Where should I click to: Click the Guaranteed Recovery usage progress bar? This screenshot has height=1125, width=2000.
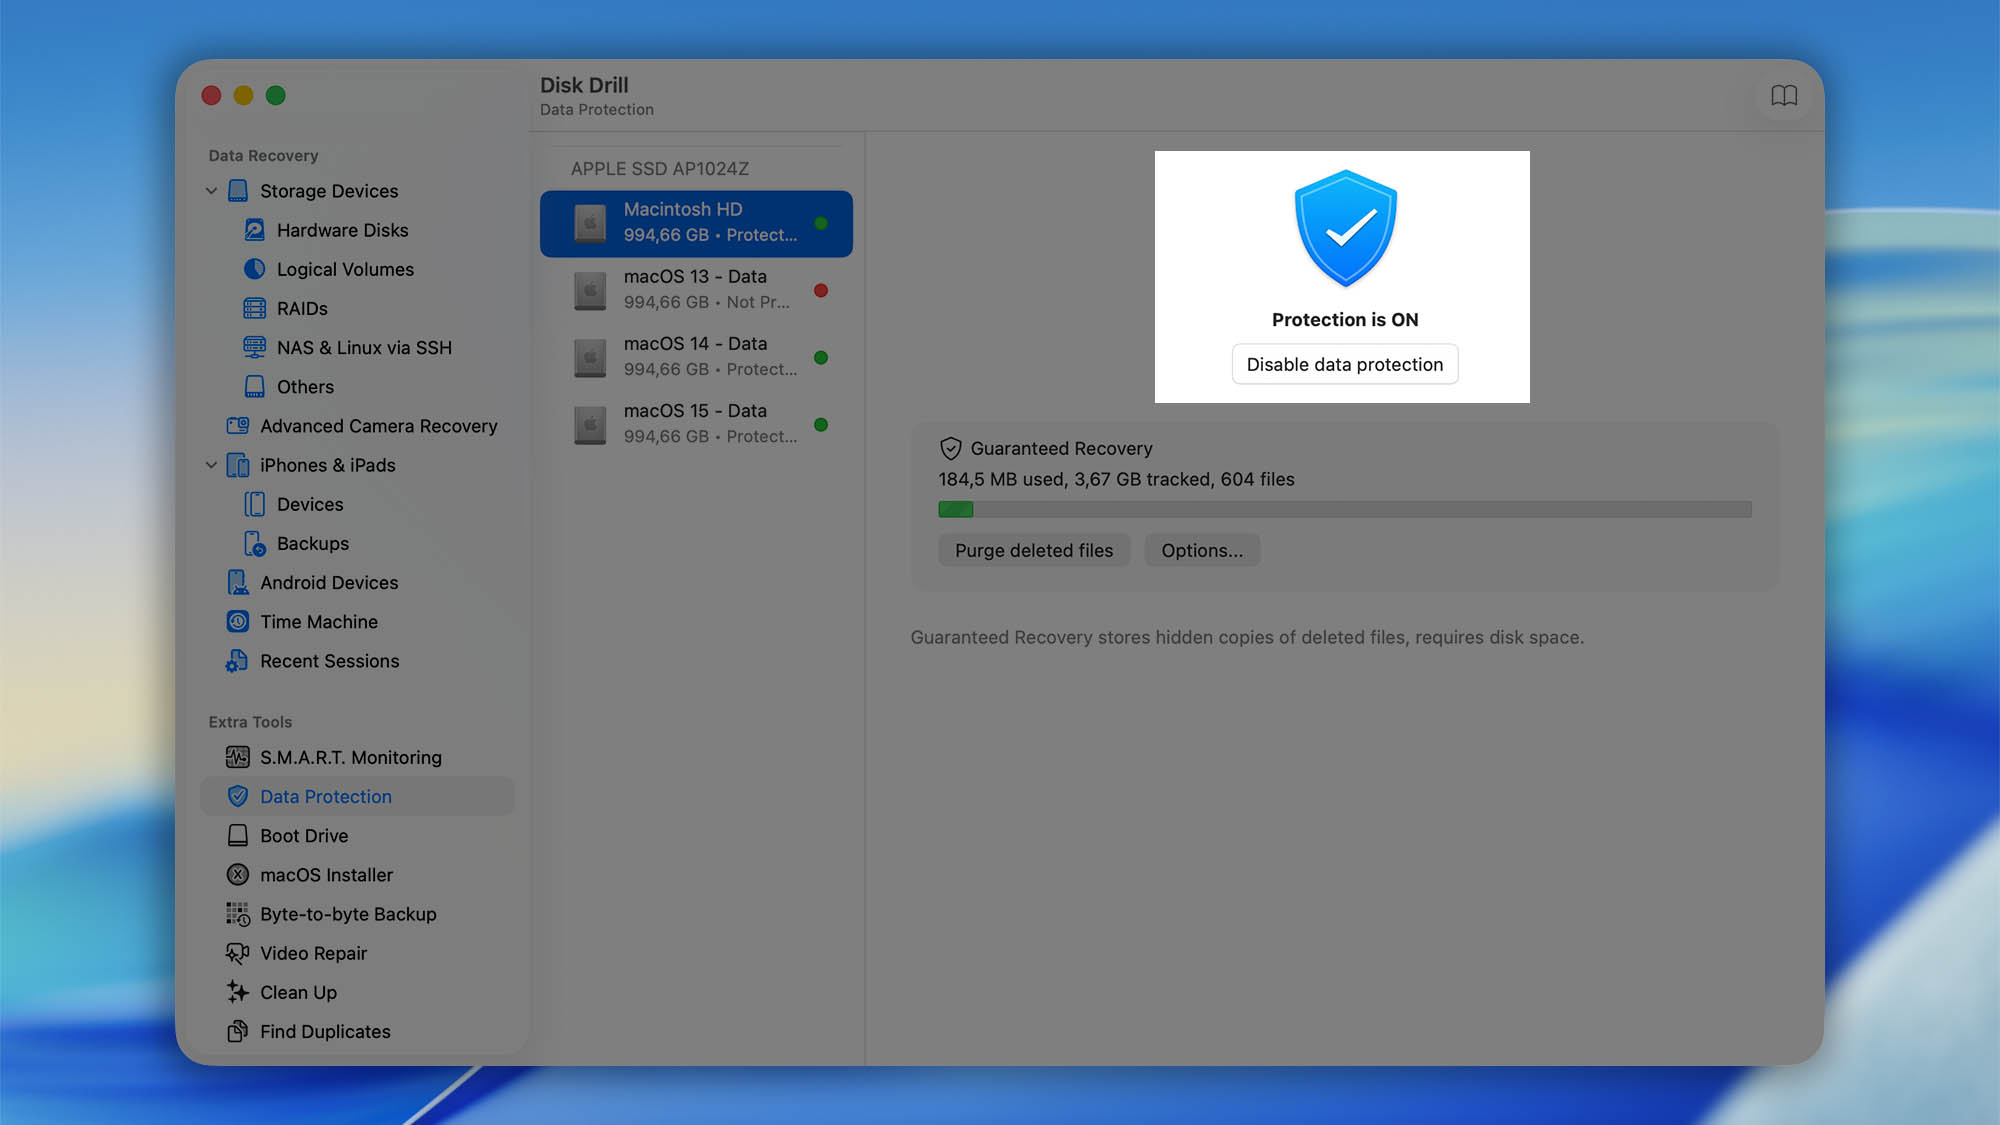1344,509
